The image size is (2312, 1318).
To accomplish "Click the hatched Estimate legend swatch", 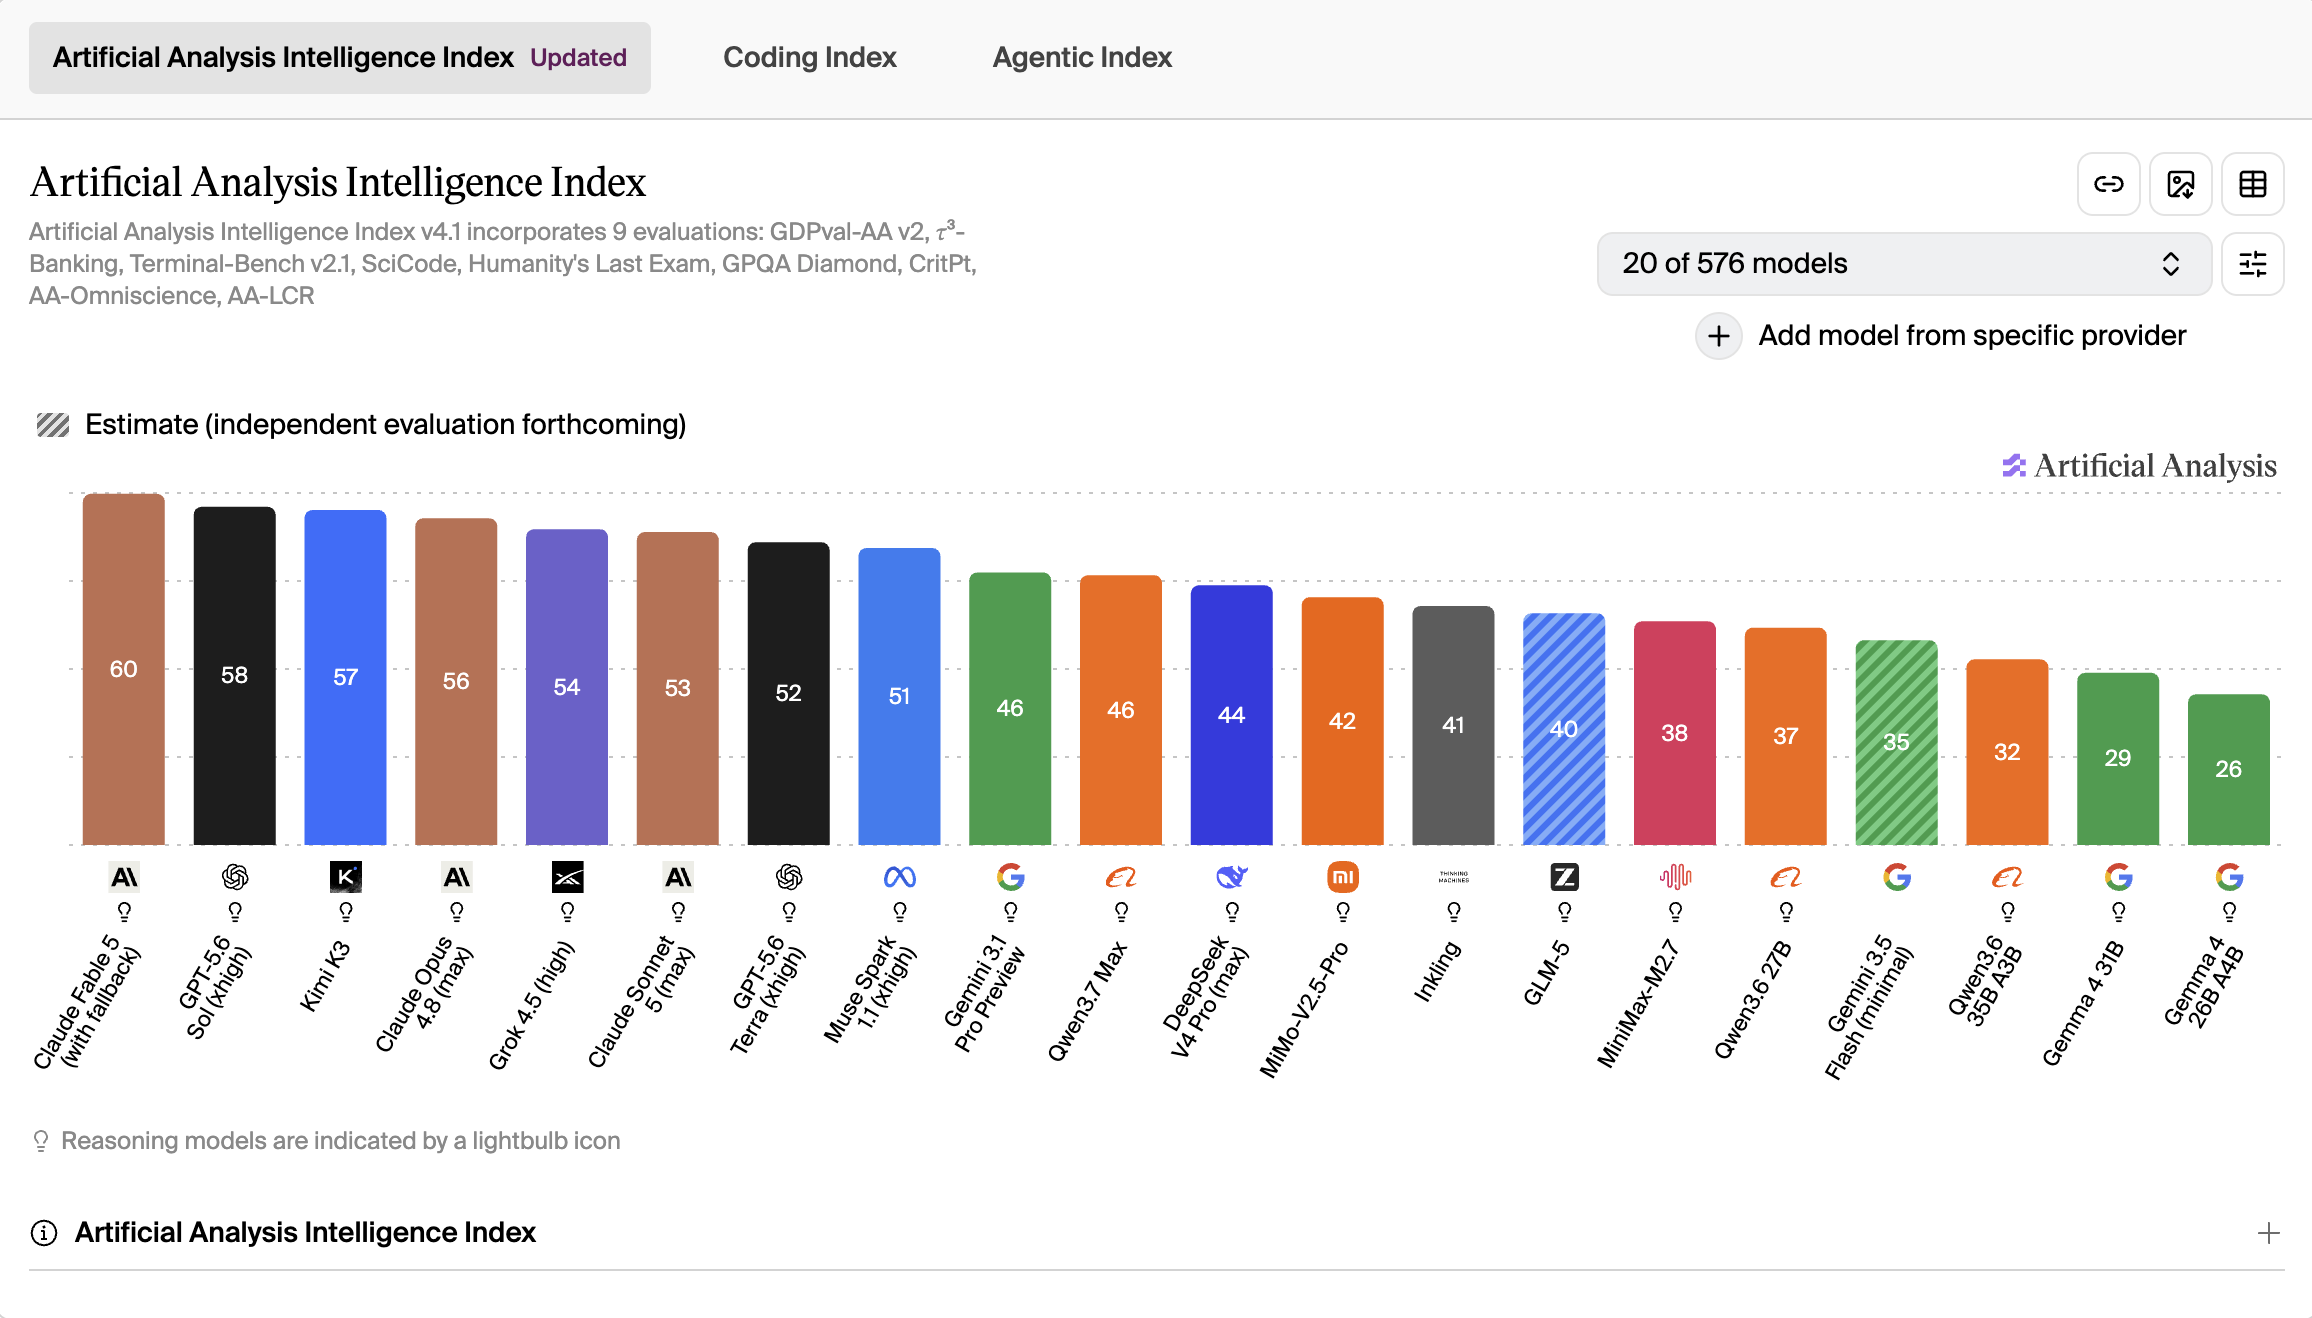I will tap(53, 425).
